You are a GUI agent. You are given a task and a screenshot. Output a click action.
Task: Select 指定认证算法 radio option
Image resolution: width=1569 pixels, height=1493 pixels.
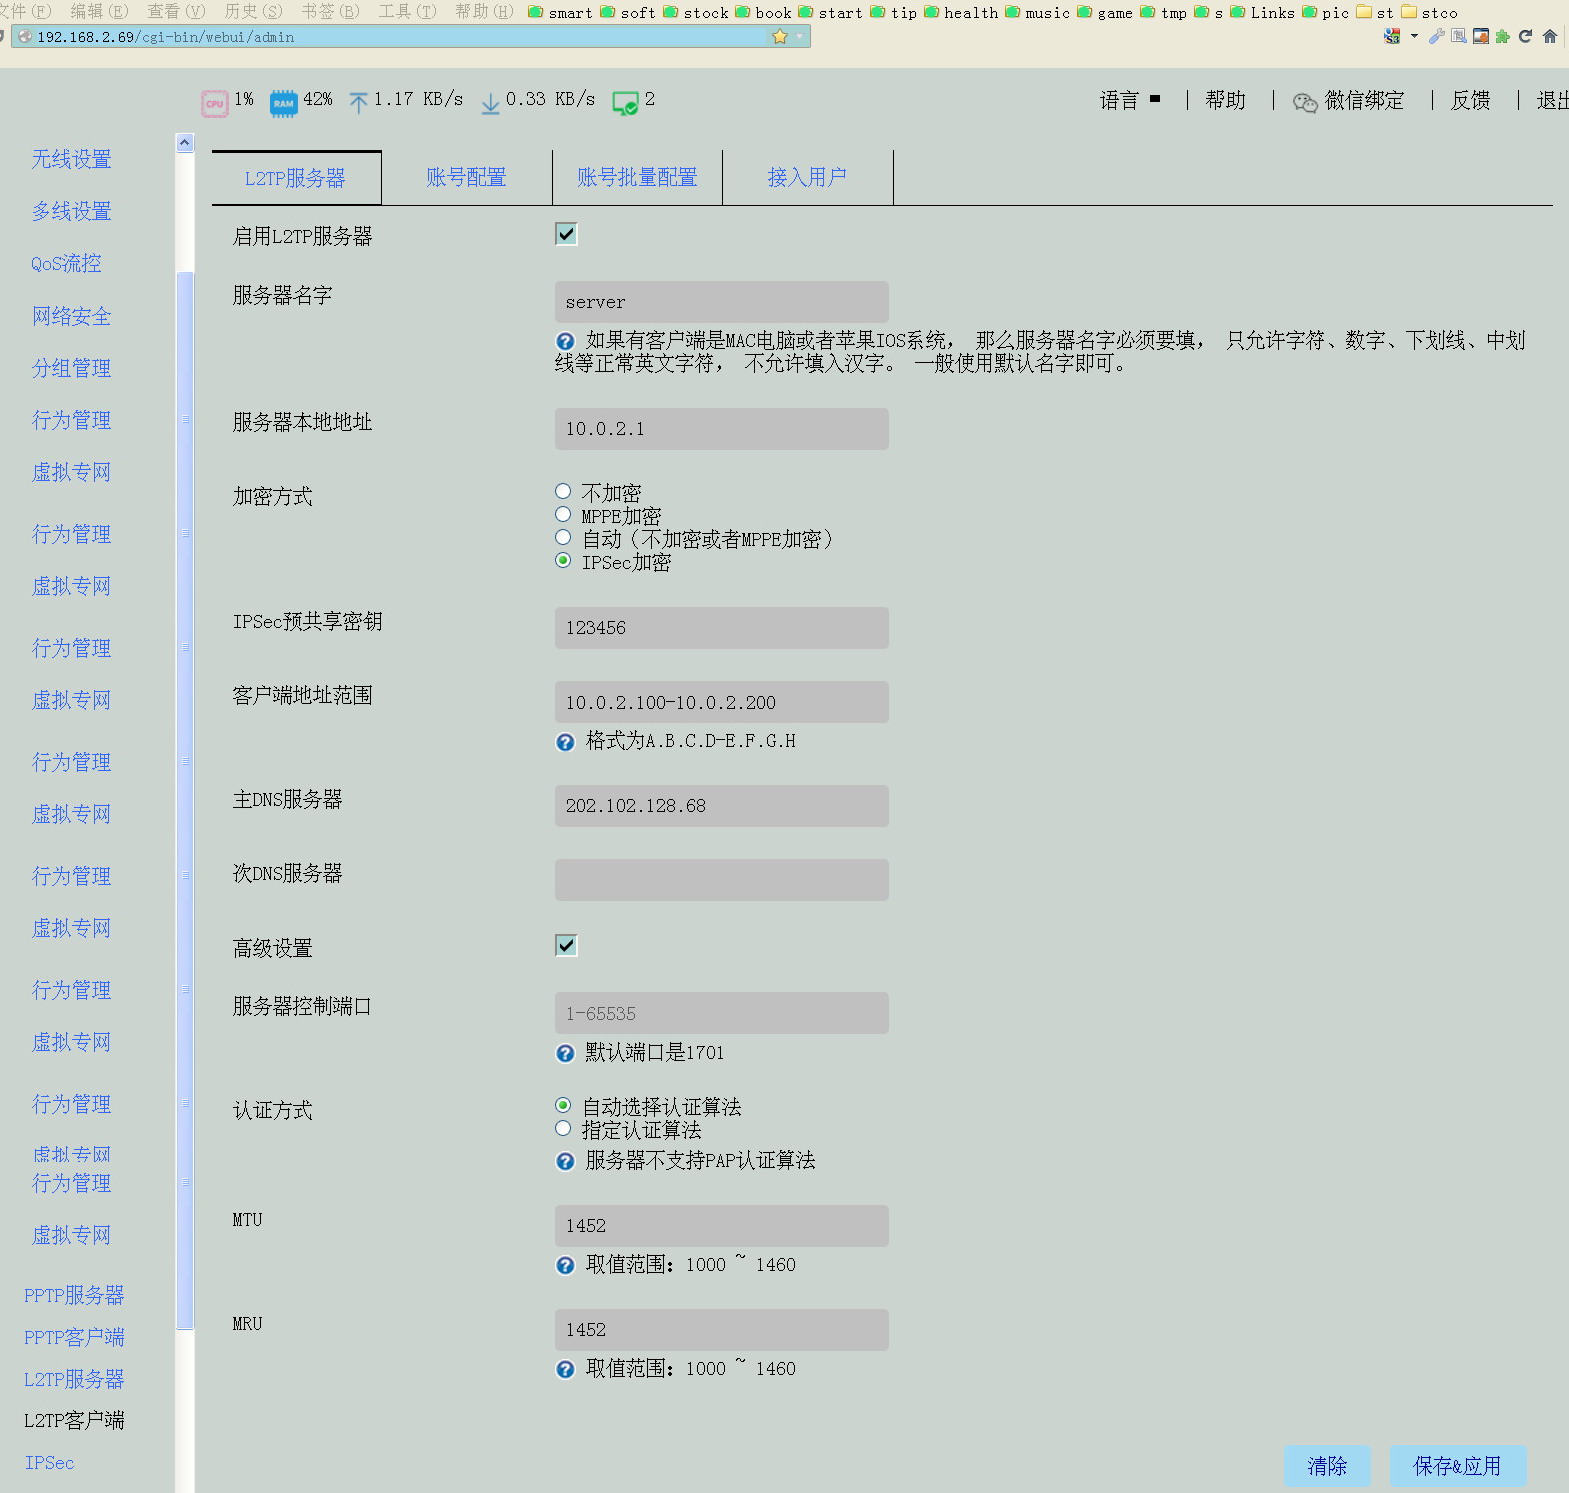pos(563,1128)
